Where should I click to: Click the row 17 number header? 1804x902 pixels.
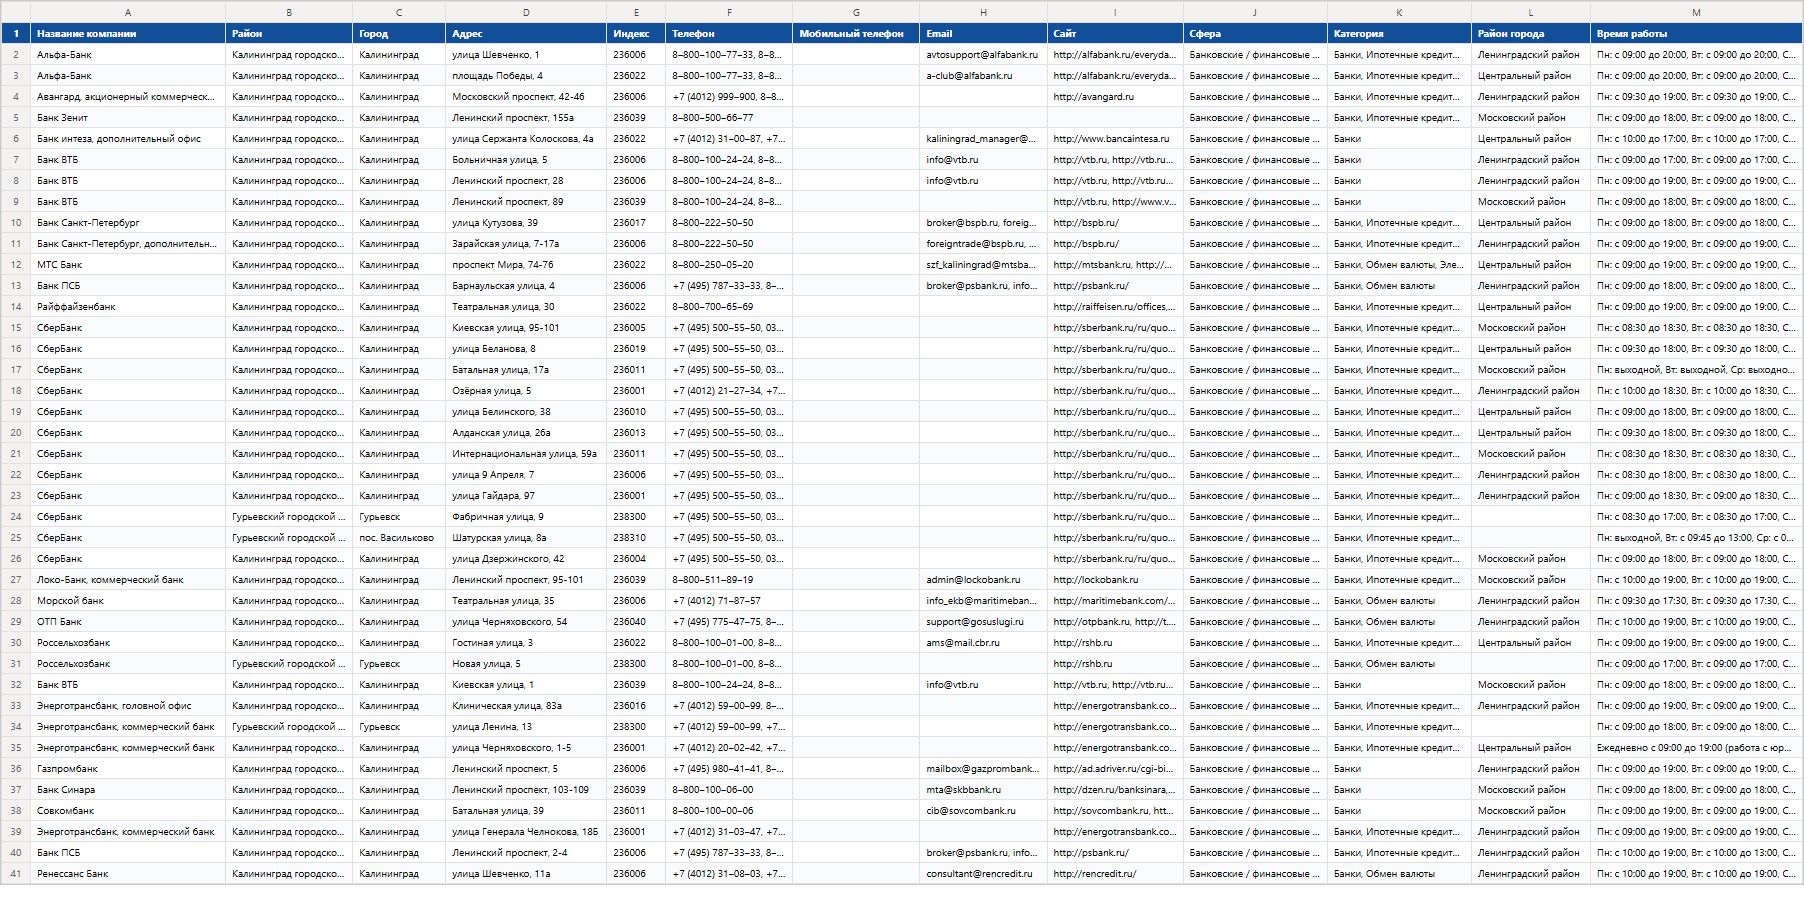(16, 370)
